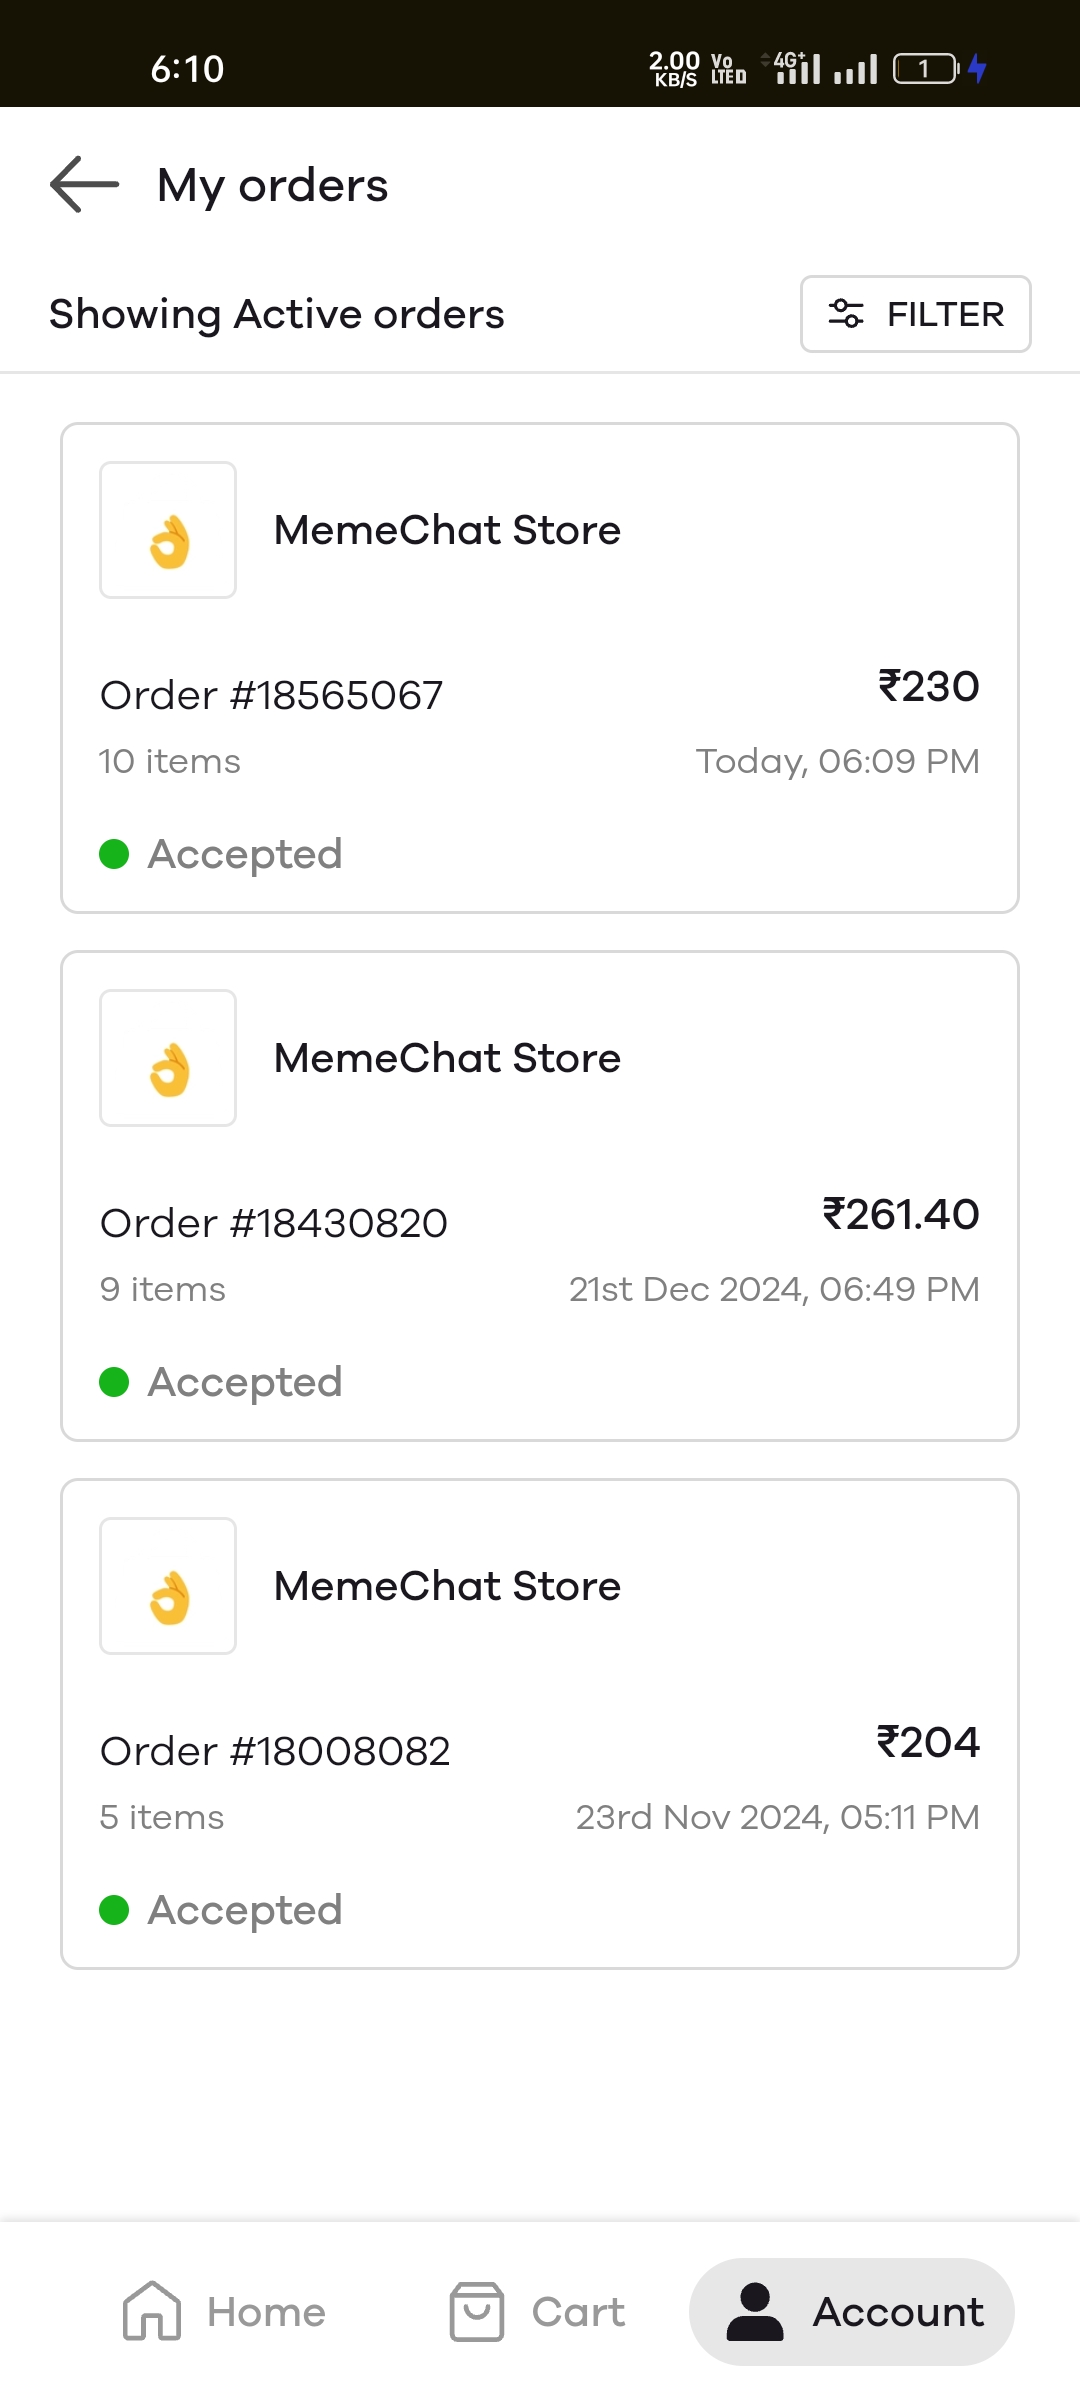Open order #18565067 details
Viewport: 1080px width, 2400px height.
(272, 696)
